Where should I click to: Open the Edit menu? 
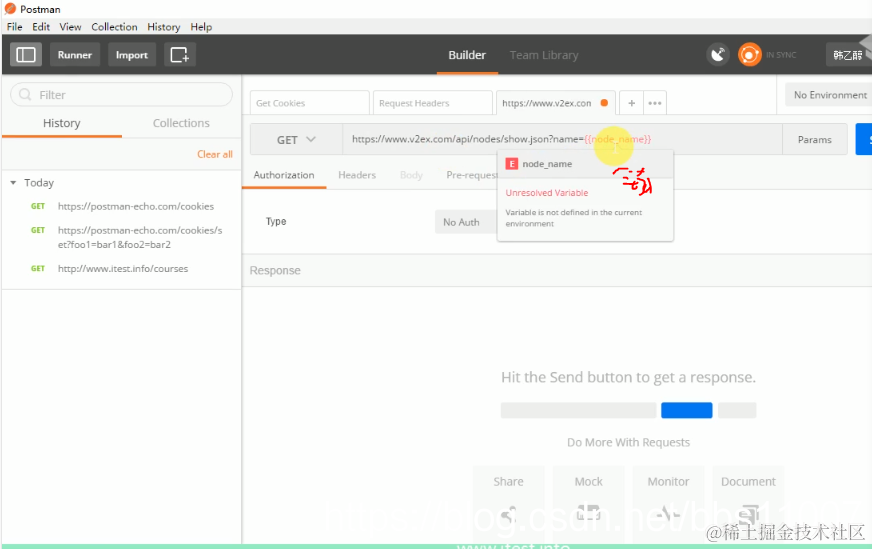[x=41, y=27]
